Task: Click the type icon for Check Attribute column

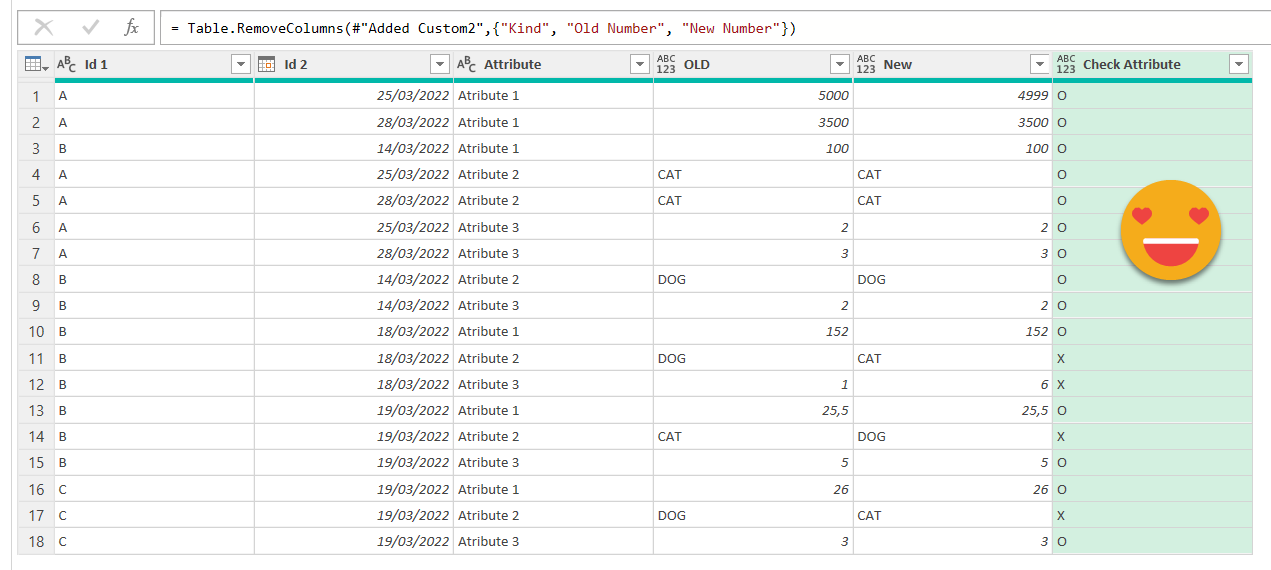Action: (1066, 64)
